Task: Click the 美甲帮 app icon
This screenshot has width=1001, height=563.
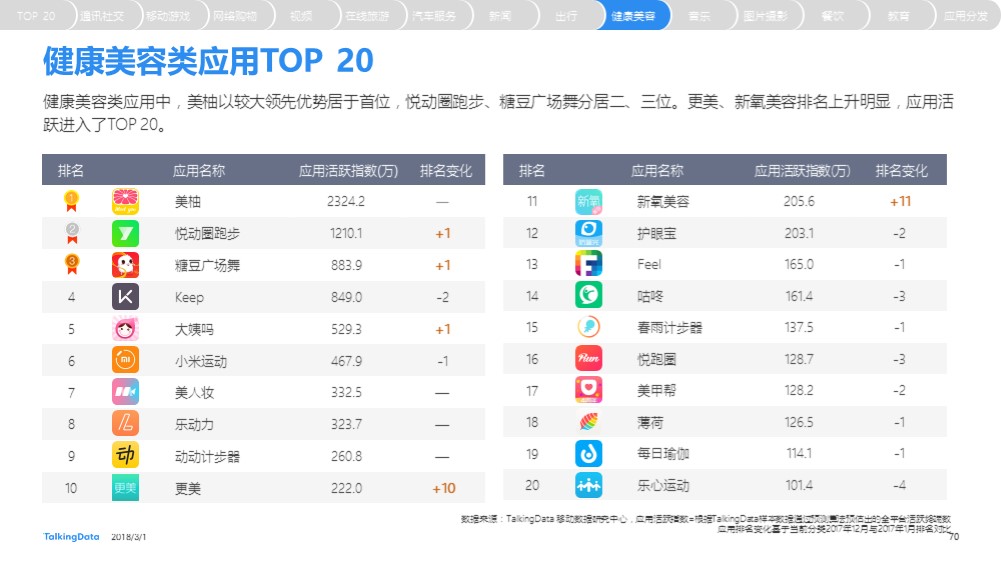Action: (x=588, y=390)
